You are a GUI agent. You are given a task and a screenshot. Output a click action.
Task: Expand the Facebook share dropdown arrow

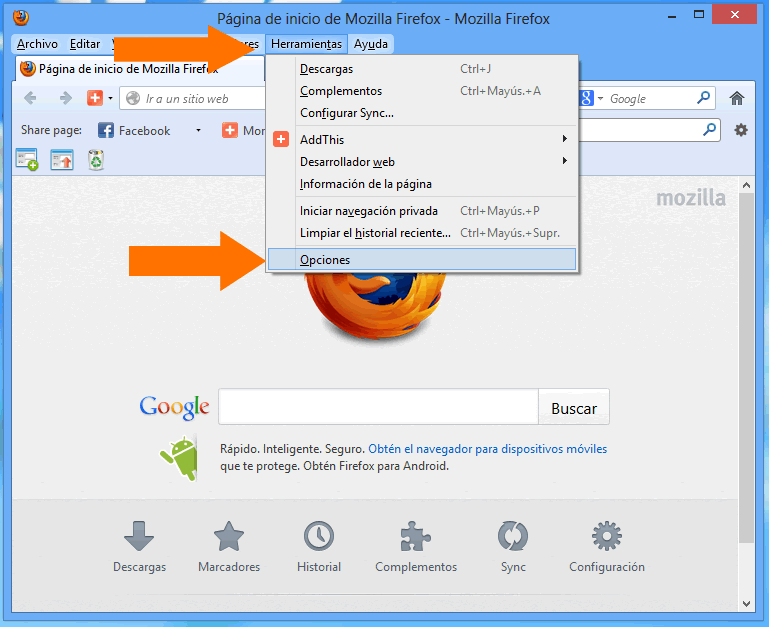(198, 131)
